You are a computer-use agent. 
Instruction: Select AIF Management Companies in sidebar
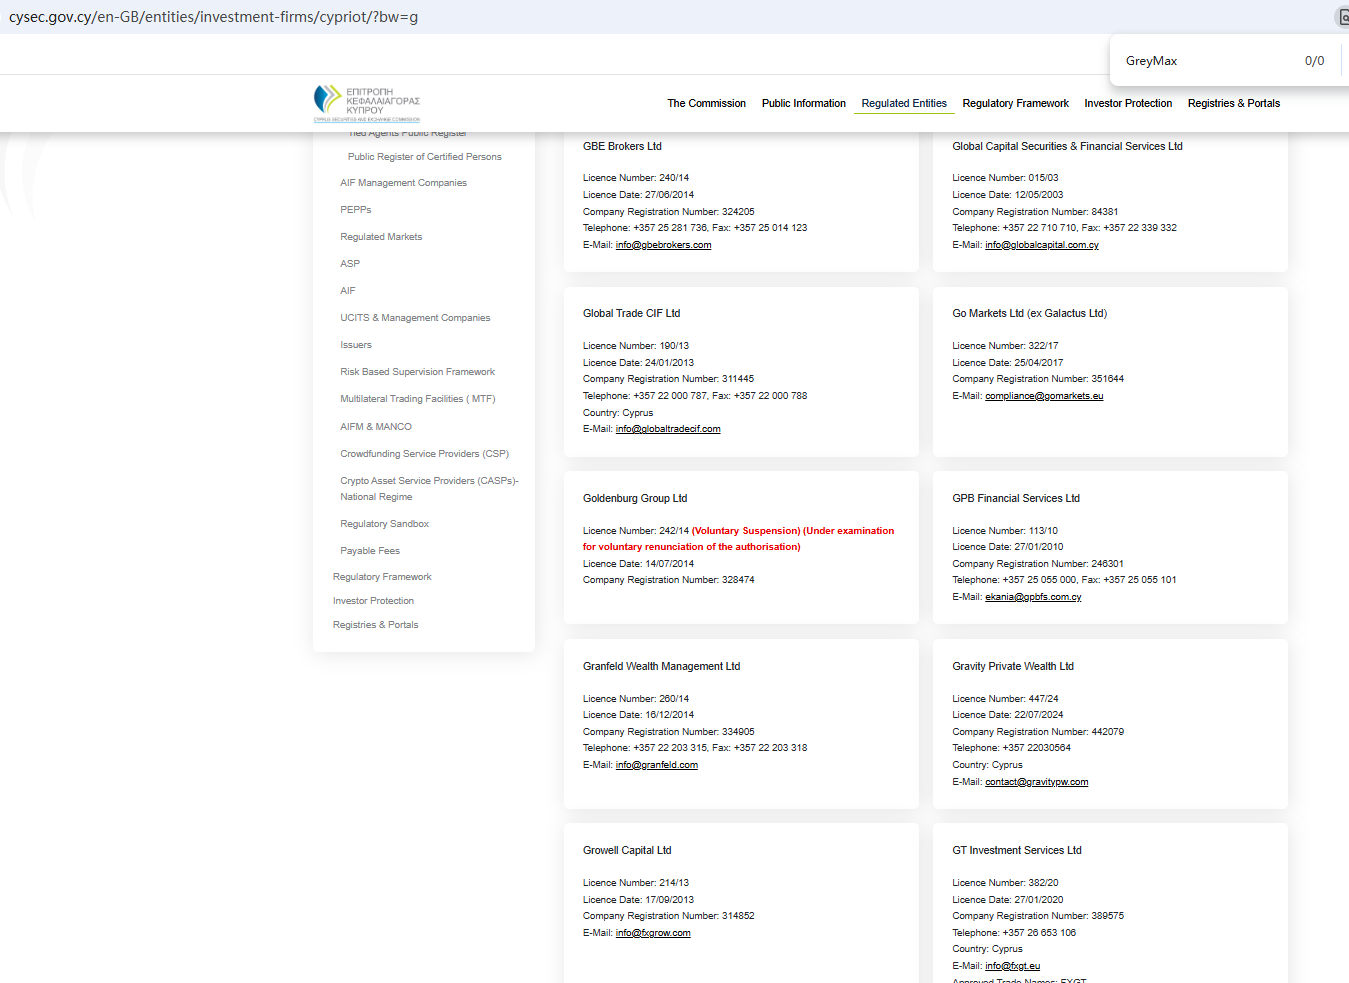tap(403, 183)
